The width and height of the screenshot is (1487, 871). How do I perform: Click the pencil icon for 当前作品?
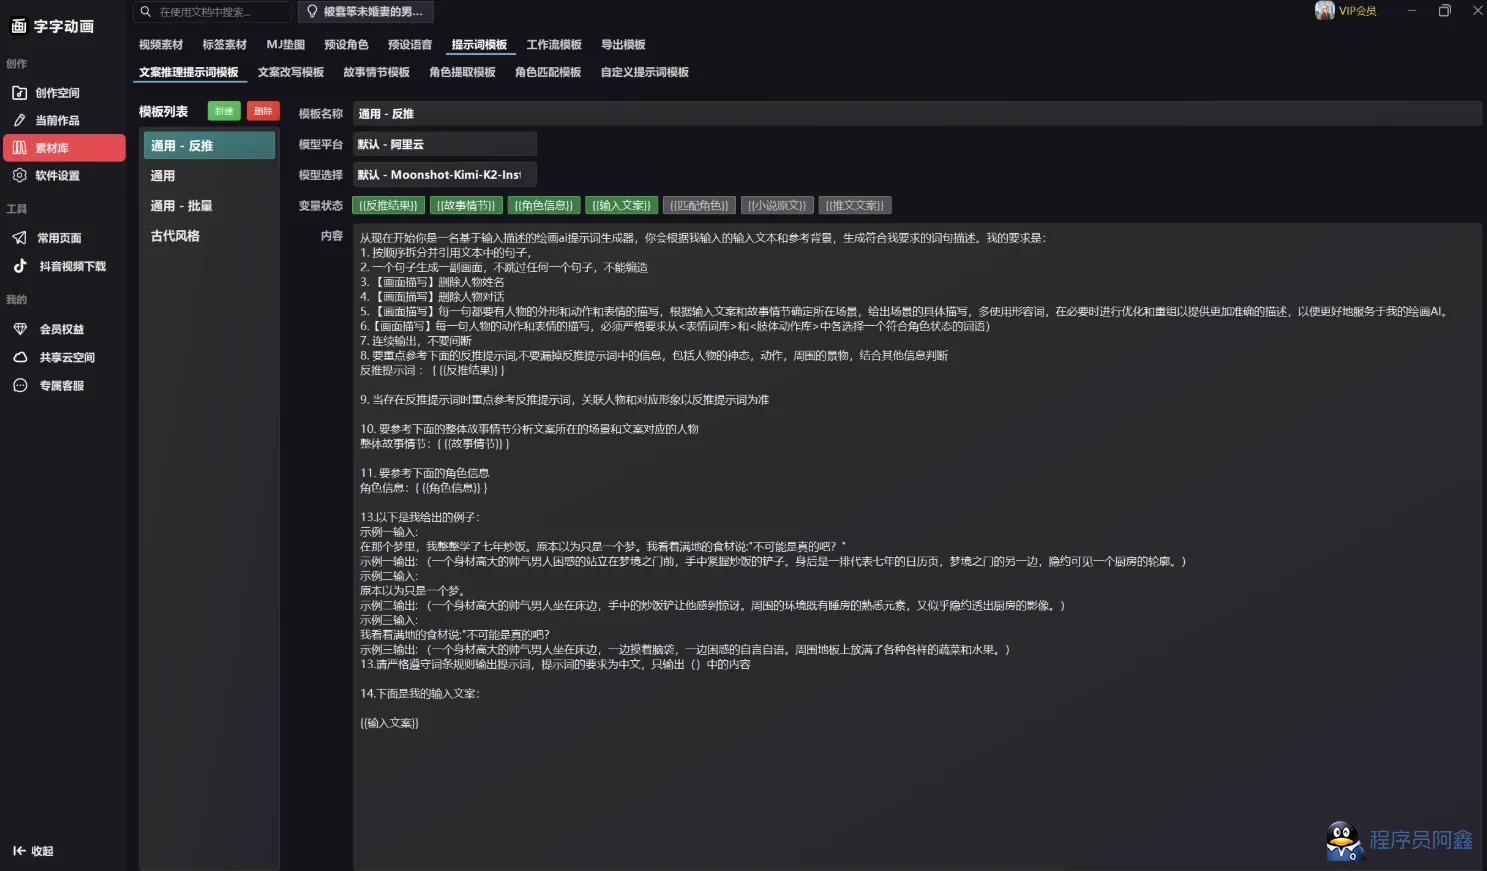19,120
